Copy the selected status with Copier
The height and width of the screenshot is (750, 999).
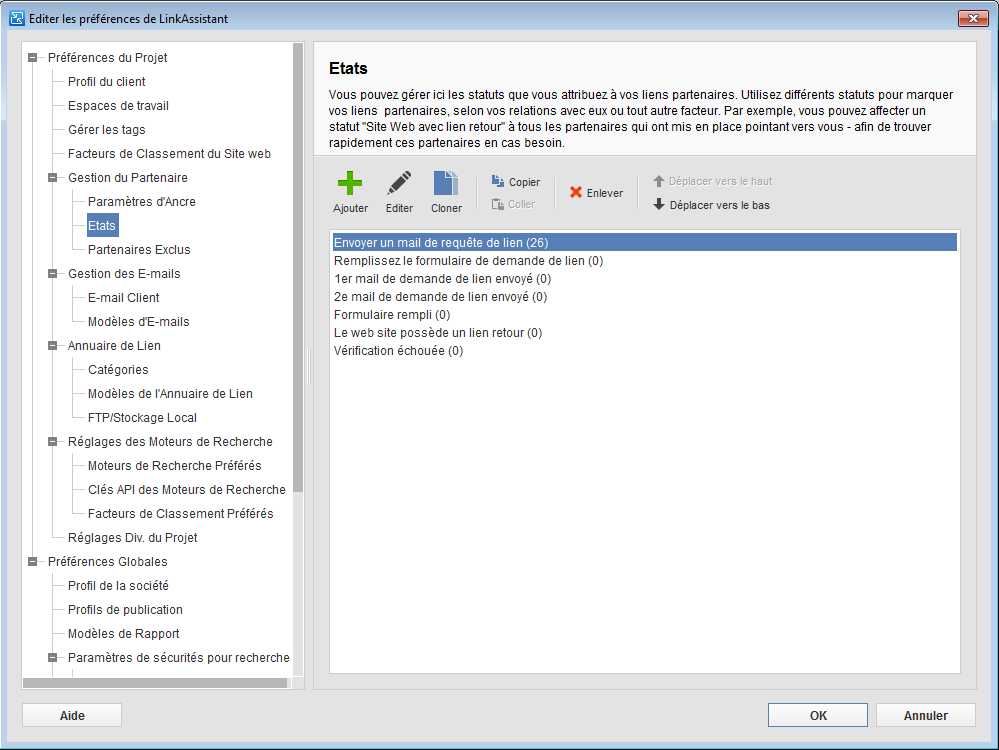pyautogui.click(x=515, y=182)
